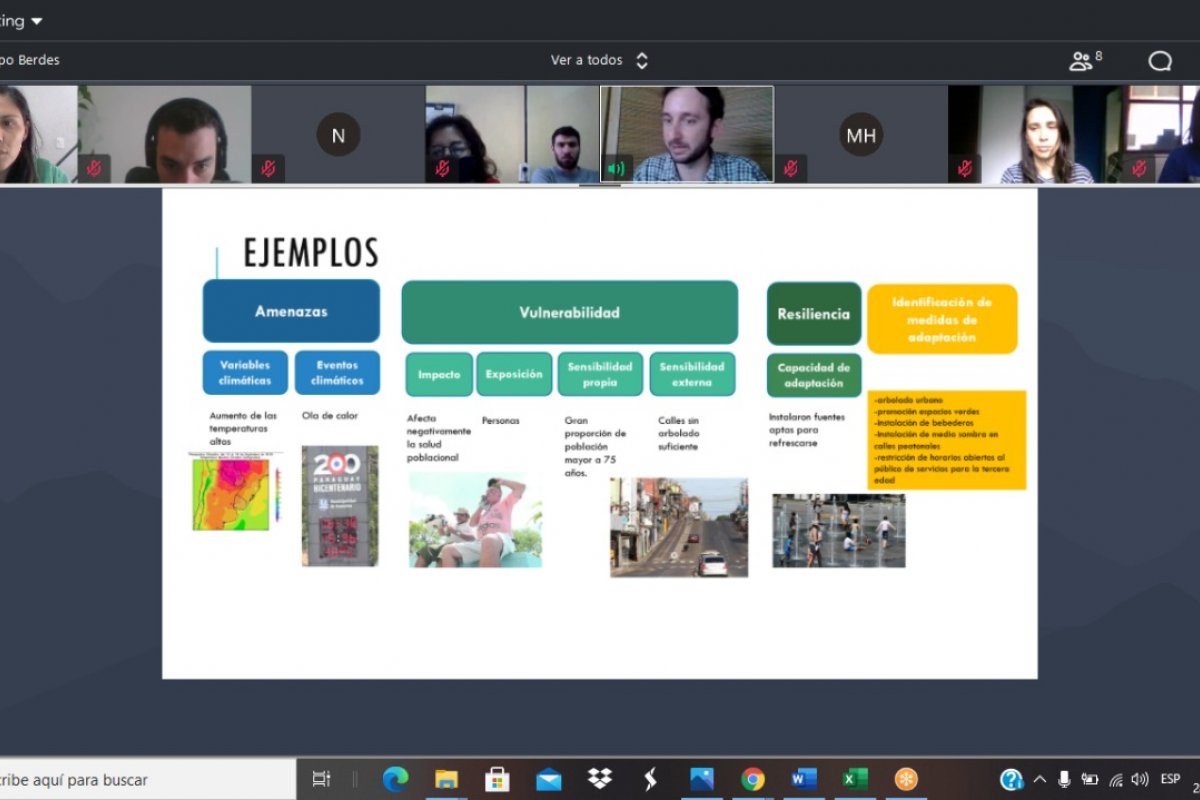Select the MH participant avatar
This screenshot has width=1200, height=800.
coord(860,135)
